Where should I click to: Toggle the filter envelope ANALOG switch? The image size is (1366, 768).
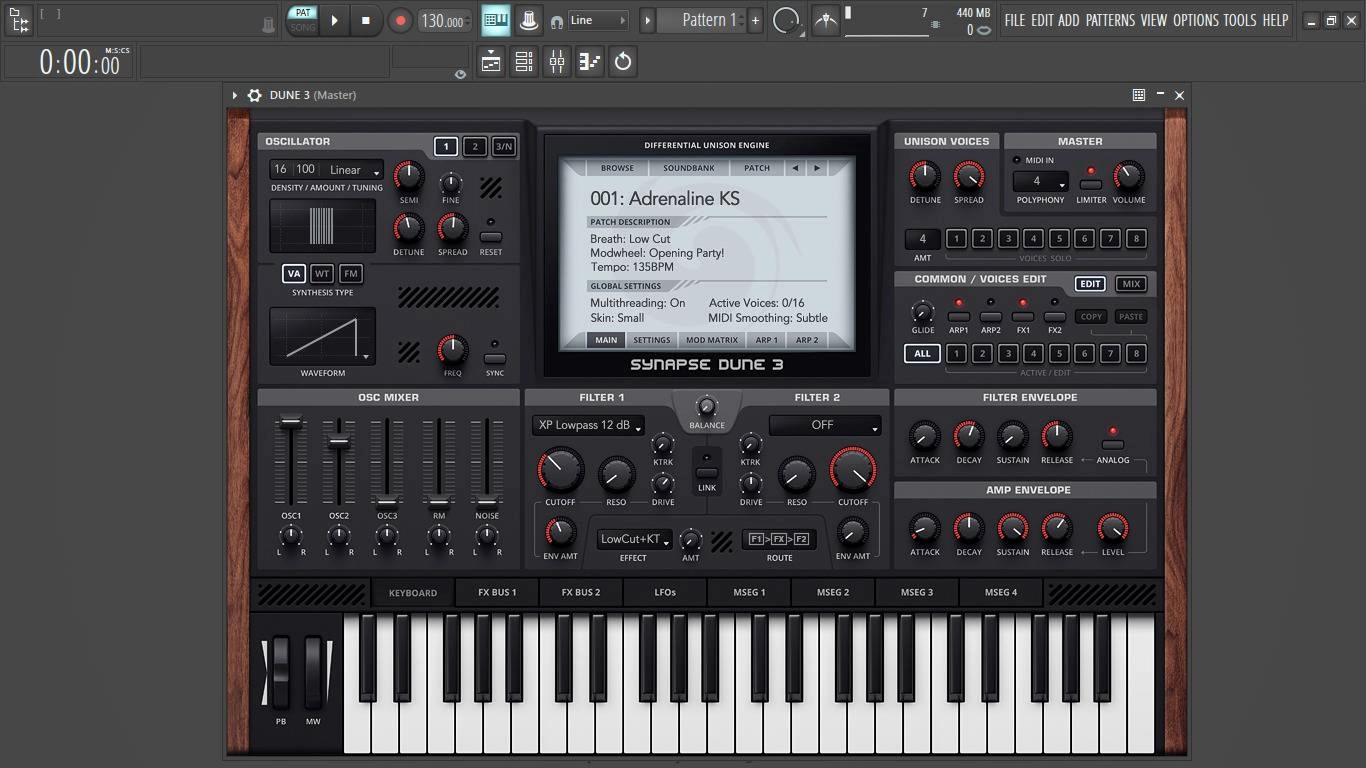[x=1112, y=445]
